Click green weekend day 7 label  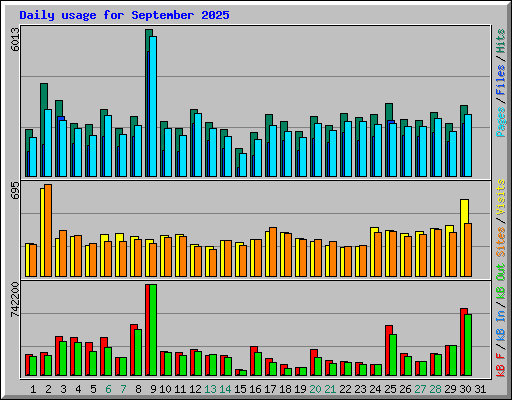123,389
